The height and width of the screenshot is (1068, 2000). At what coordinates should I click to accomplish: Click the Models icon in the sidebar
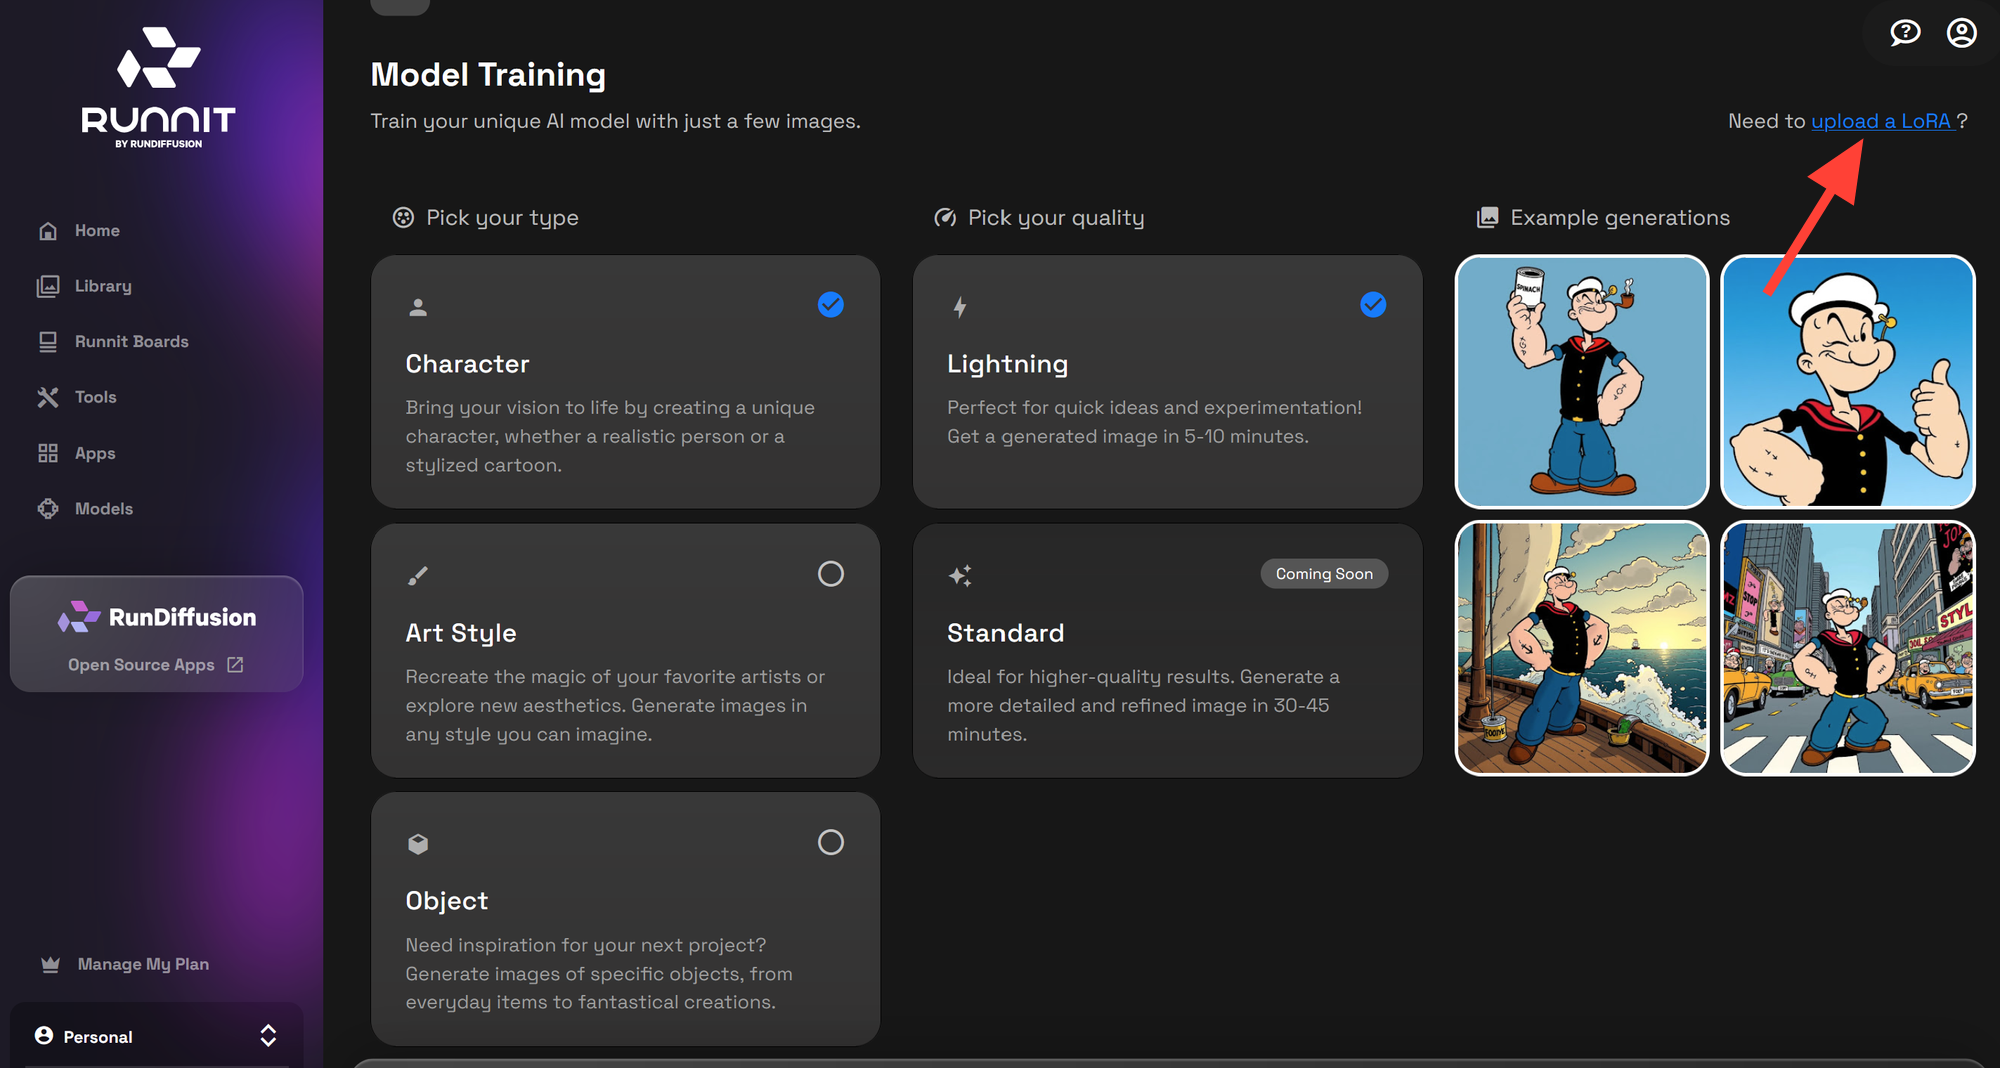(48, 509)
